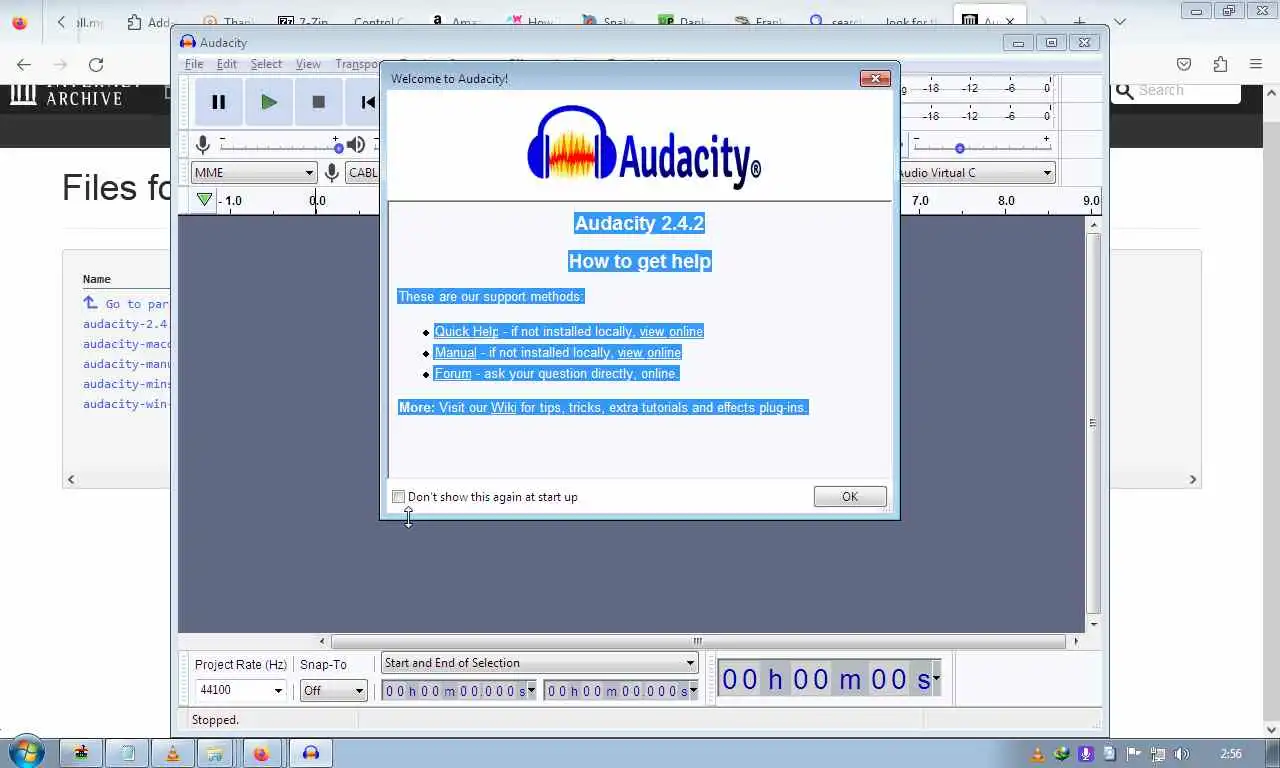Image resolution: width=1280 pixels, height=768 pixels.
Task: Click the Firefox taskbar button
Action: [261, 753]
